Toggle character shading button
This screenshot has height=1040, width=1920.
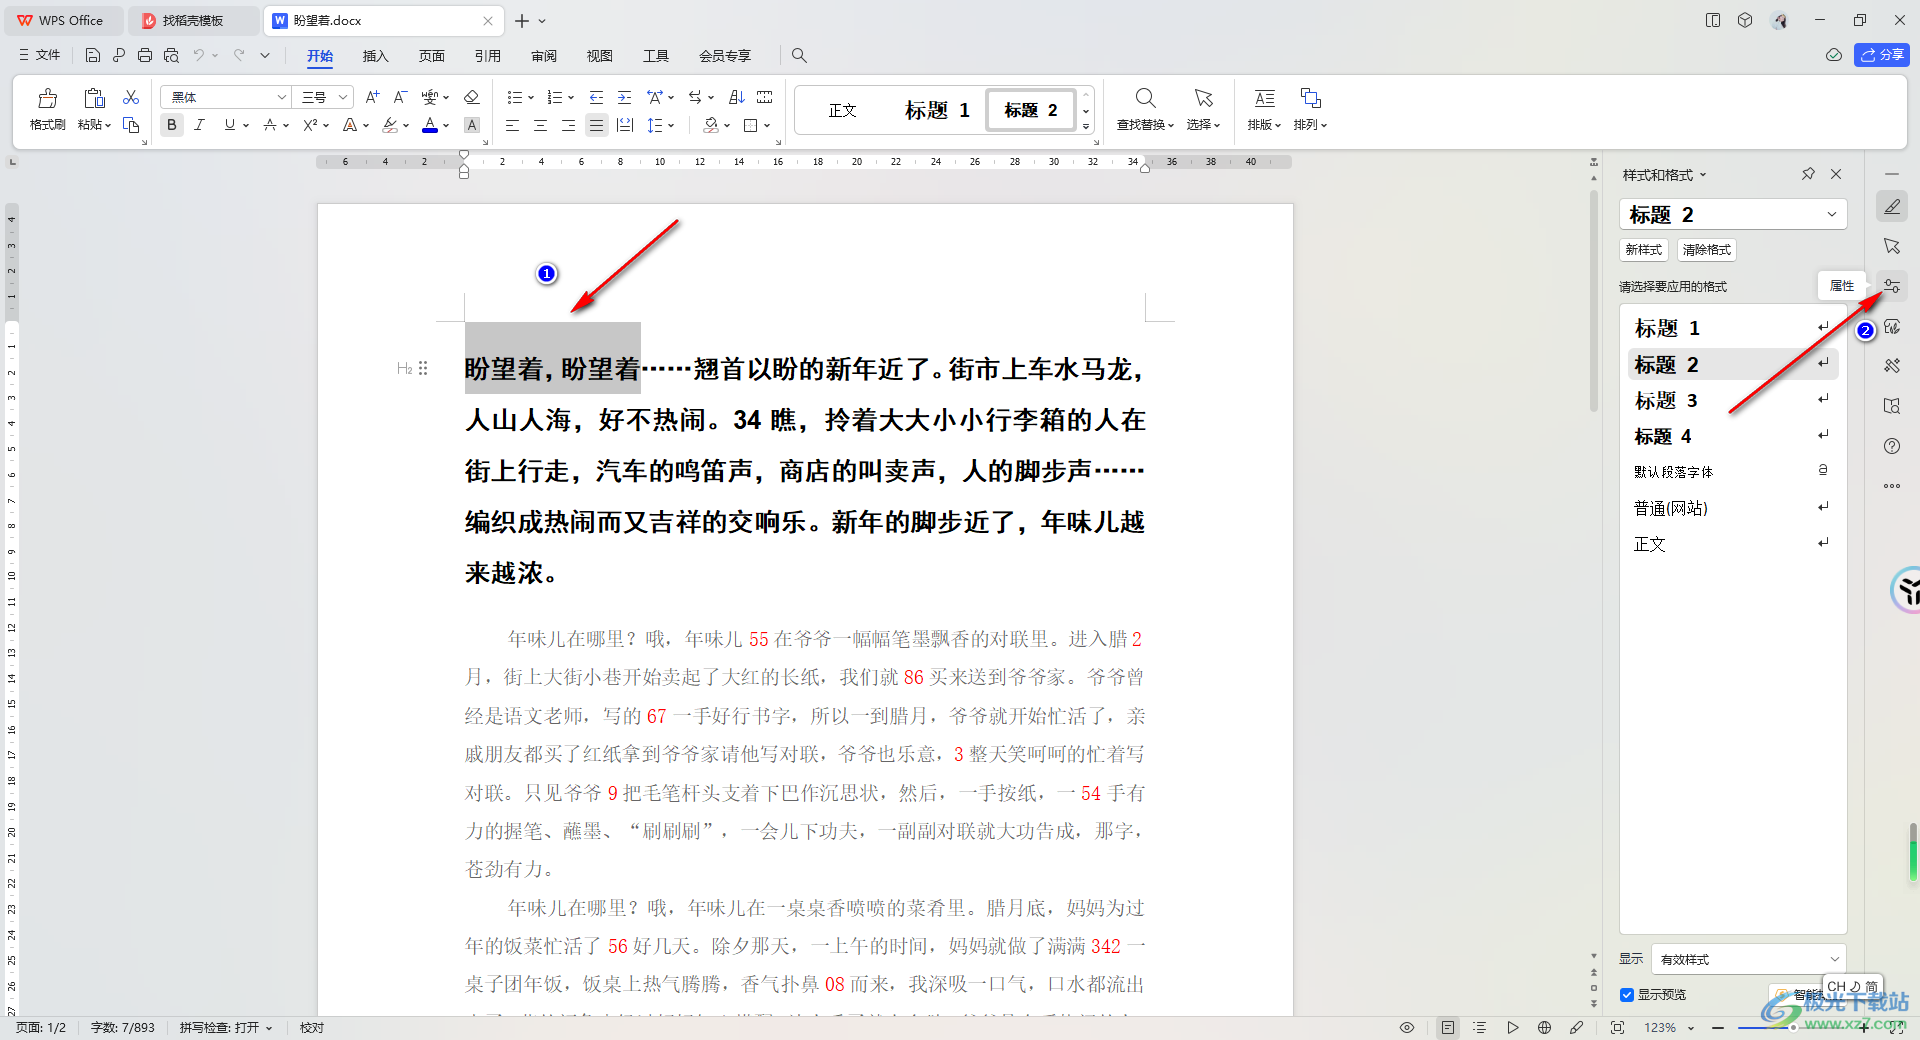tap(472, 125)
